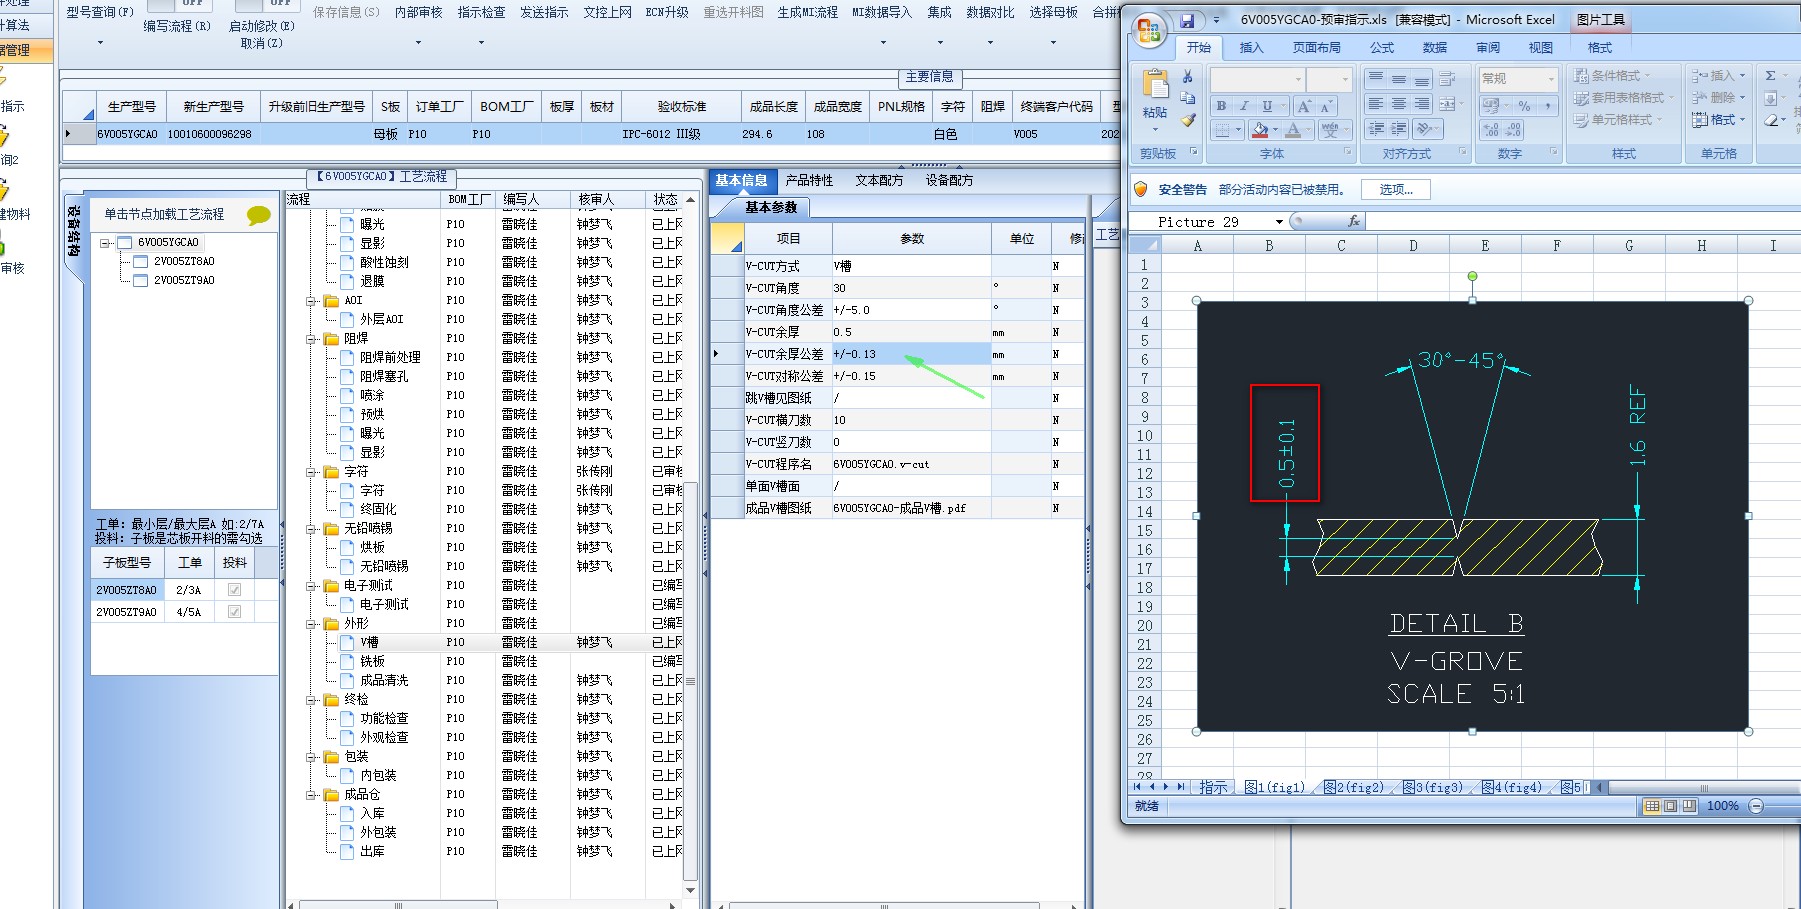Select the 2V005ZT8A0 sub-board tree node
This screenshot has height=909, width=1801.
click(x=184, y=262)
